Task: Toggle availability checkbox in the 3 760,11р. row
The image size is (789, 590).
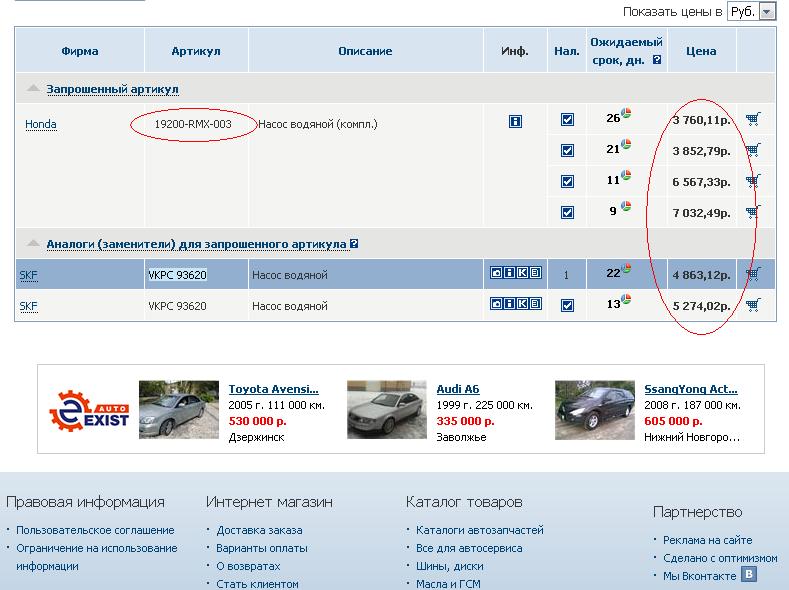Action: 567,120
